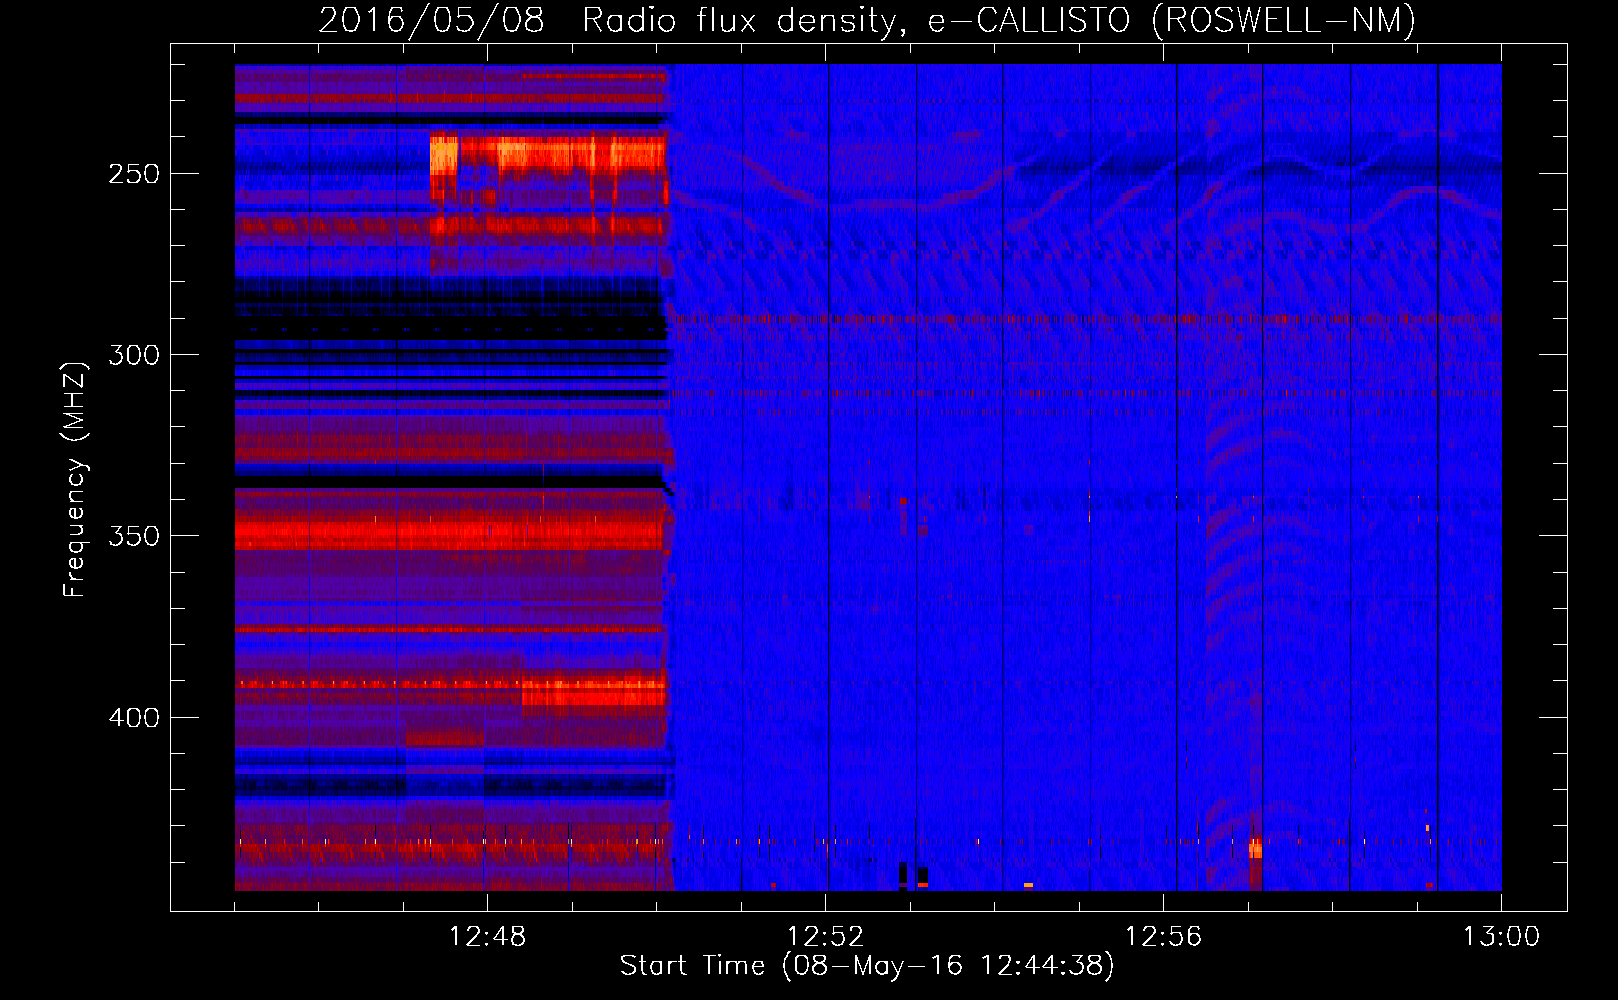Click the bright band near 395 MHz before 12:50
1618x1000 pixels.
[x=593, y=692]
